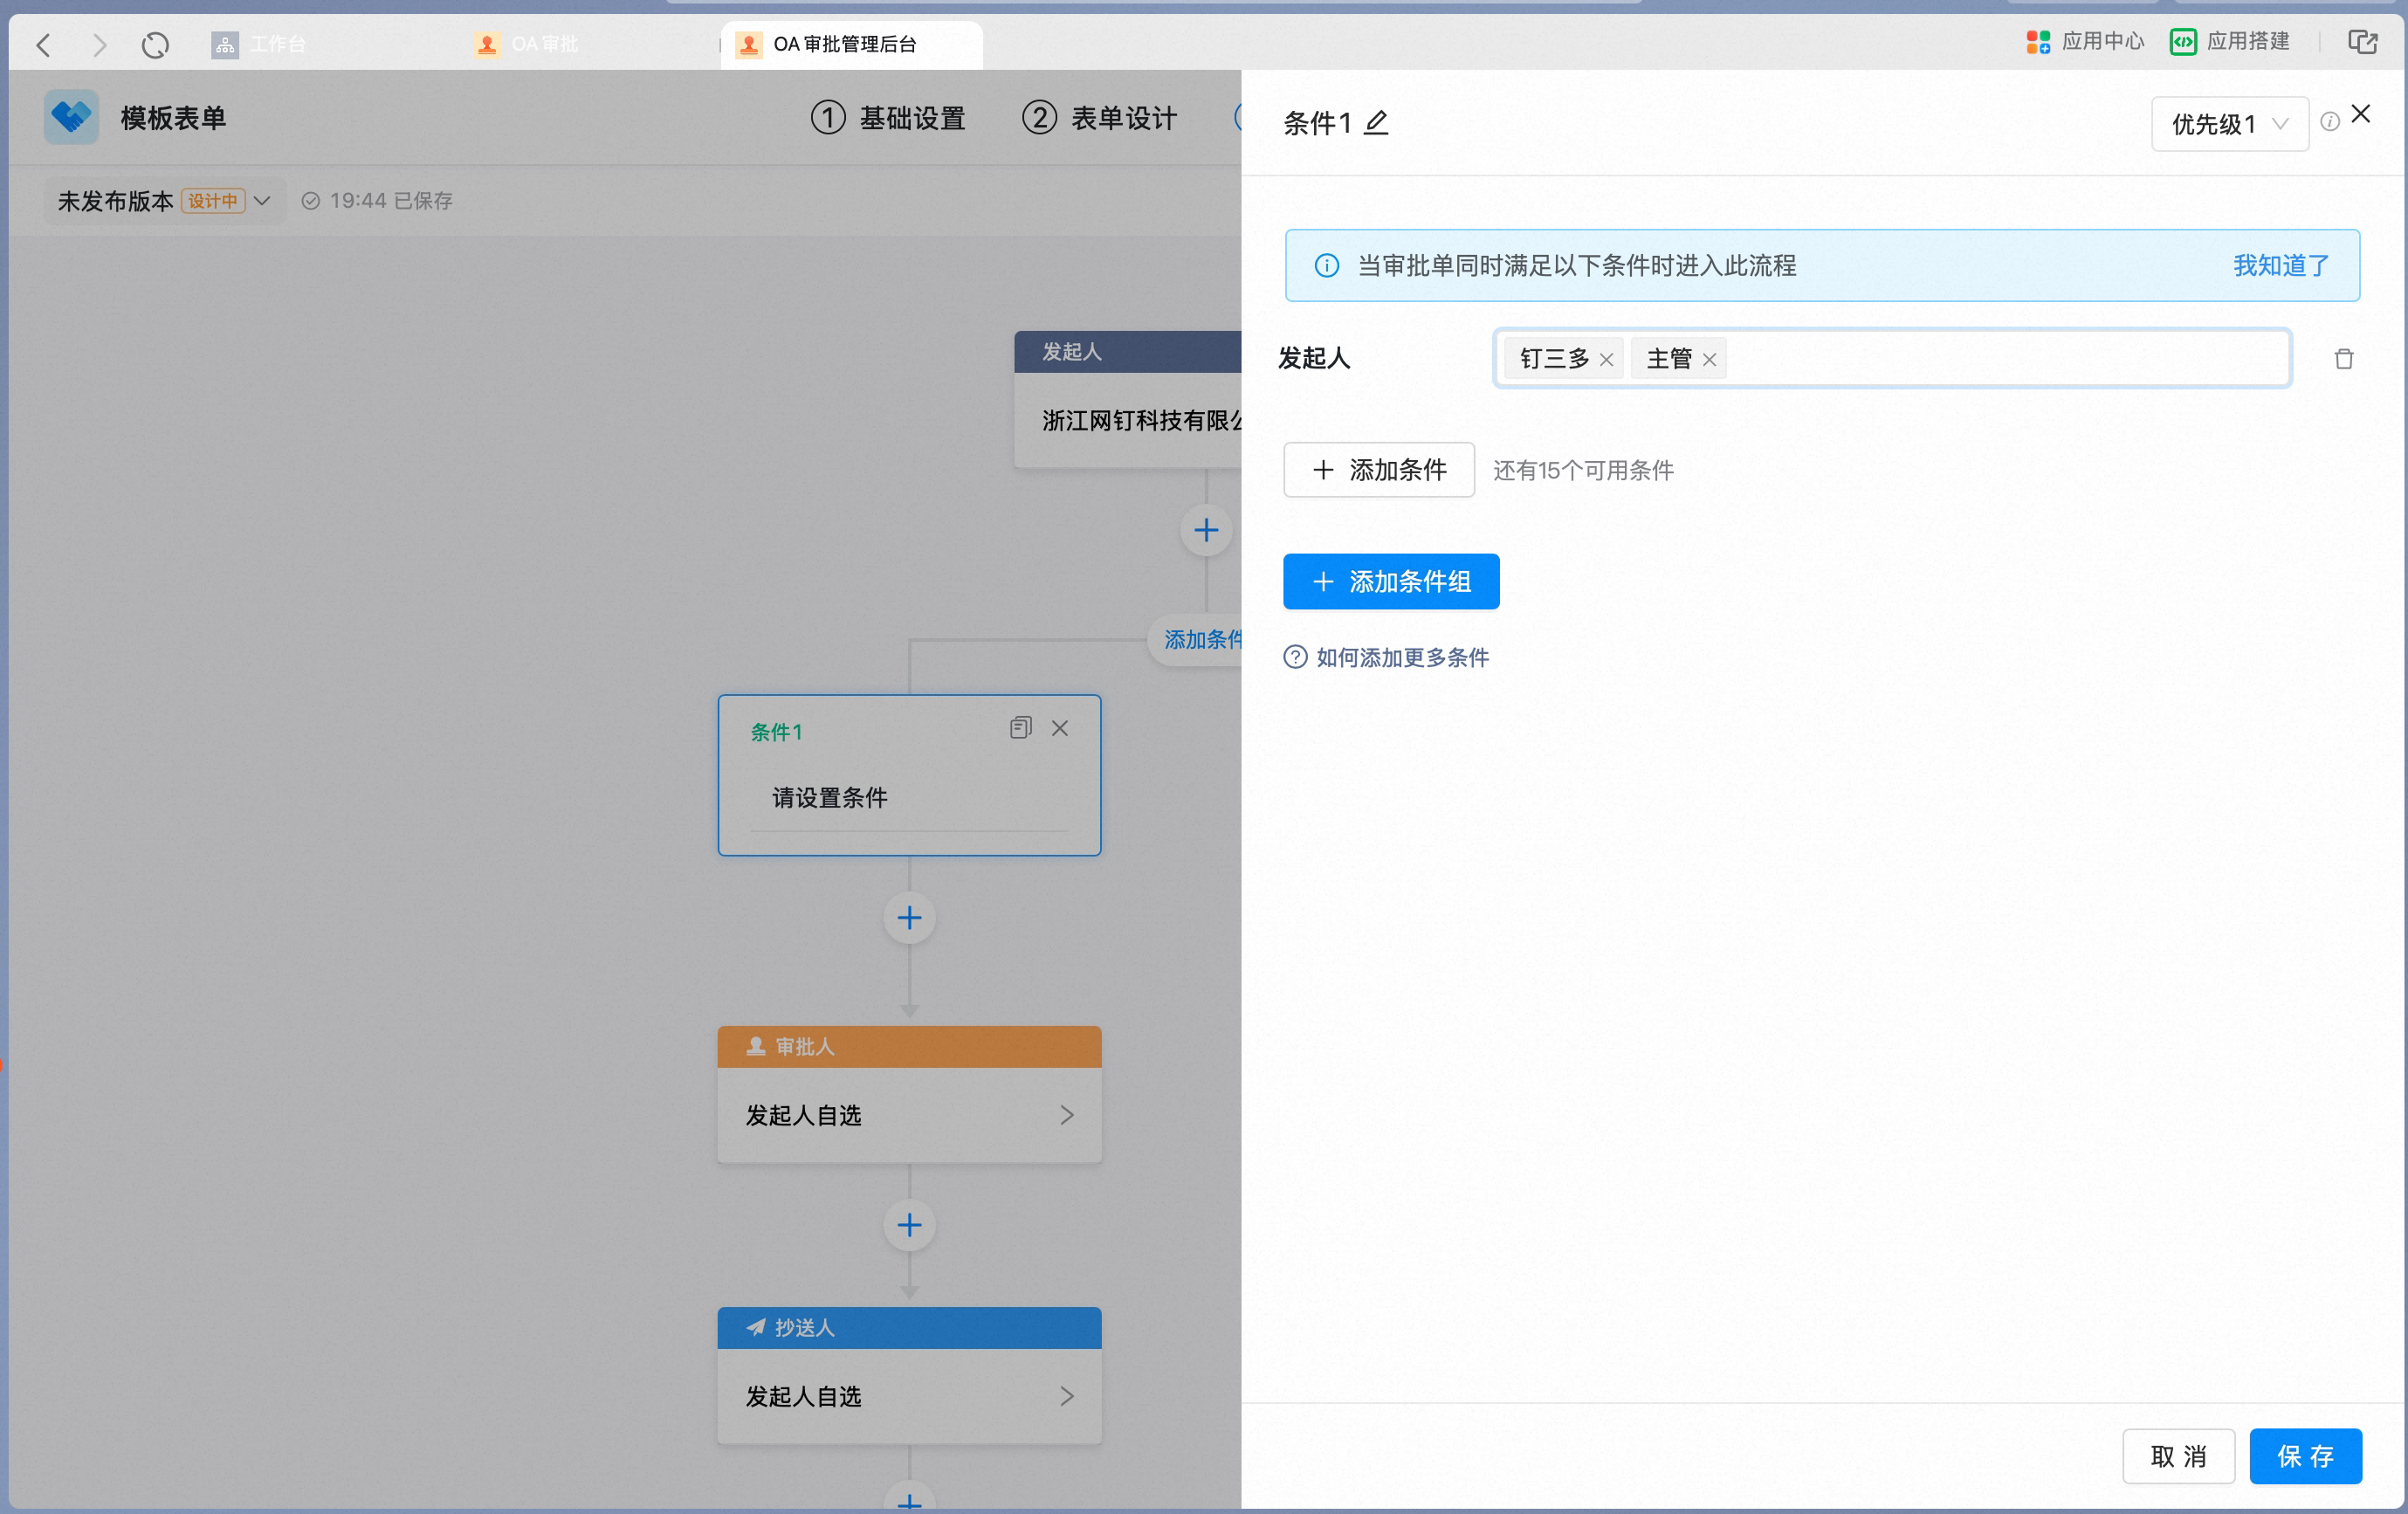
Task: Open the 抄送人 node 发起人自选
Action: [909, 1395]
